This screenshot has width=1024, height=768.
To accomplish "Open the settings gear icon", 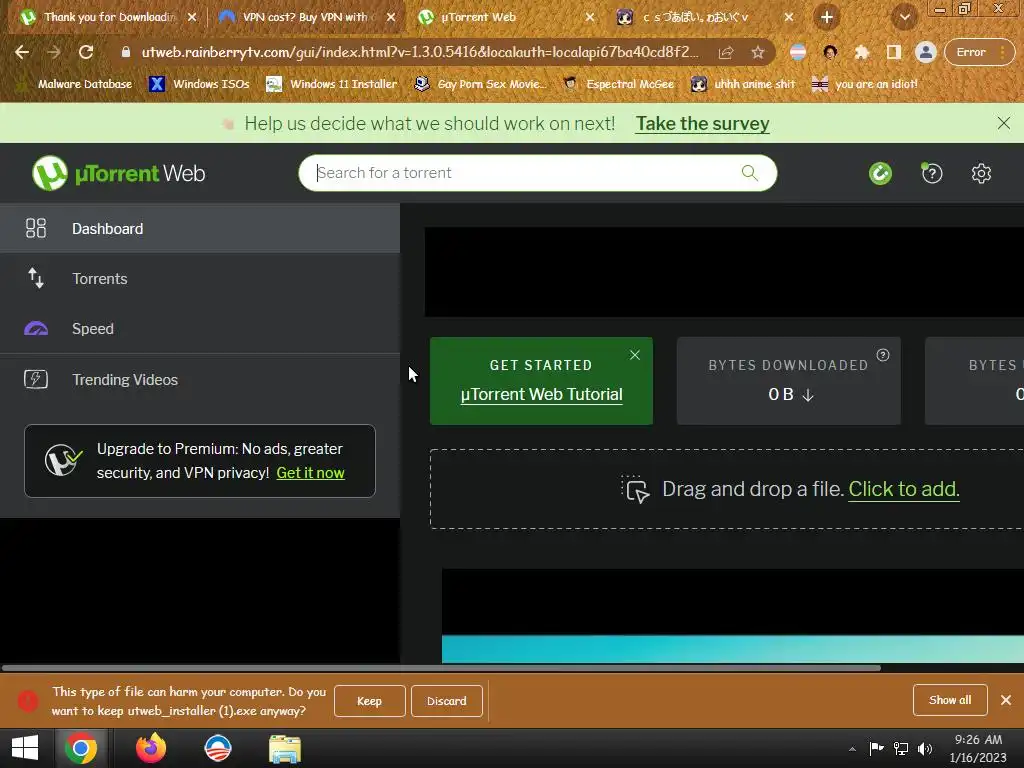I will point(981,173).
